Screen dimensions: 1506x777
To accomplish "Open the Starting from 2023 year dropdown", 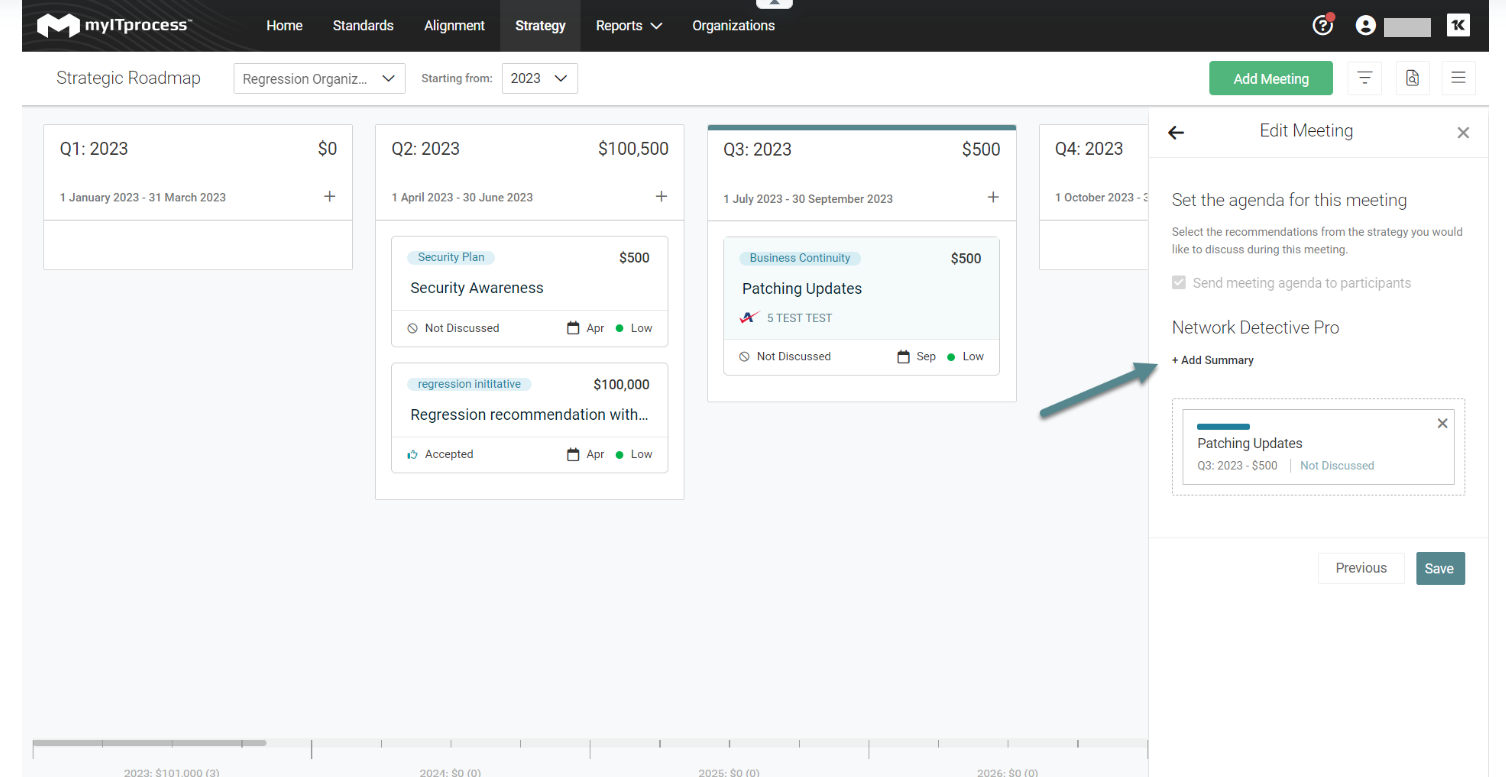I will click(539, 79).
